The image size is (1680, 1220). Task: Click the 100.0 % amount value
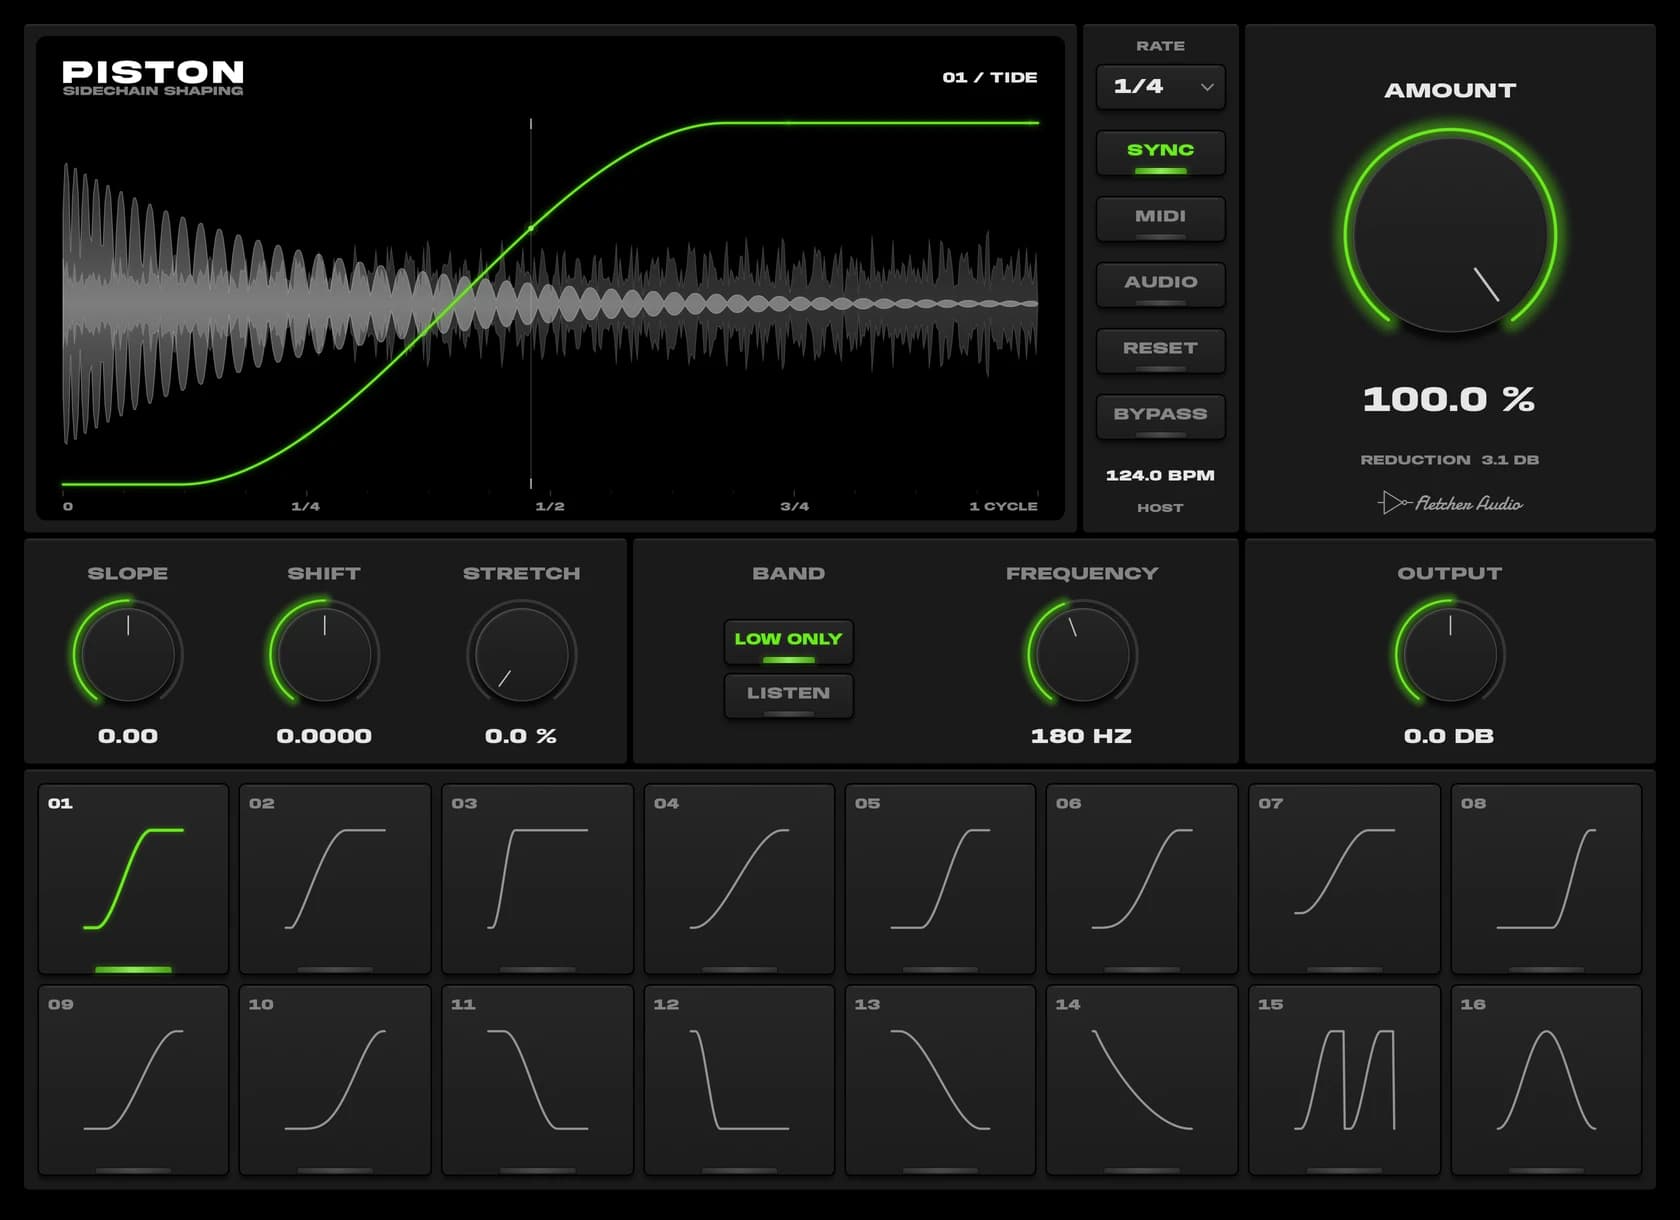tap(1449, 399)
